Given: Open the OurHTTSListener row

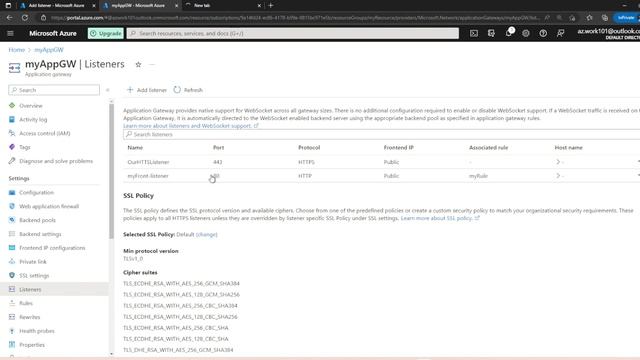Looking at the screenshot, I should 381,162.
